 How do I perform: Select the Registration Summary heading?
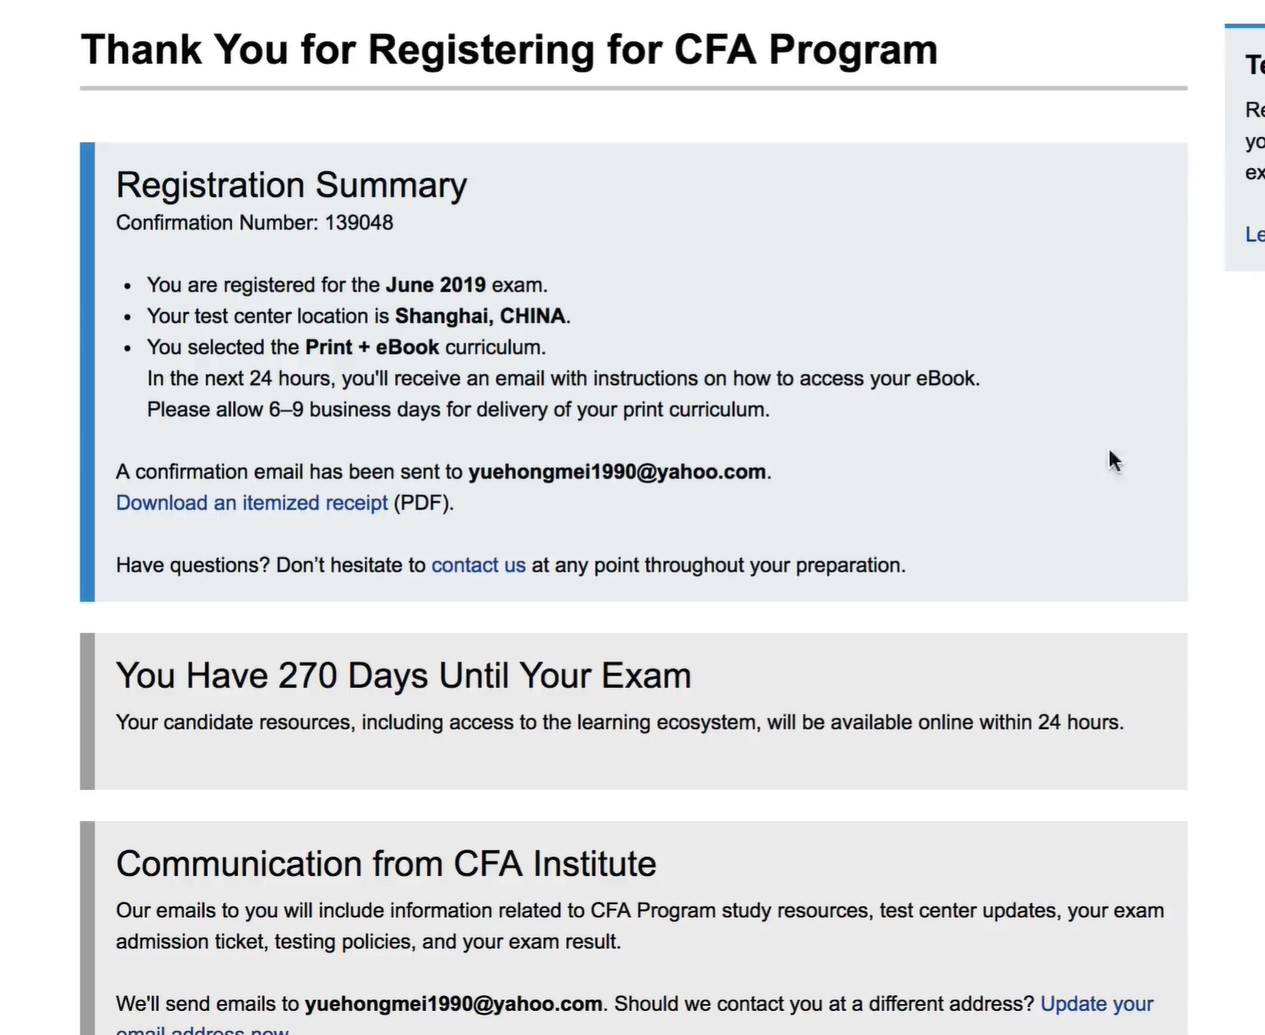pyautogui.click(x=291, y=185)
